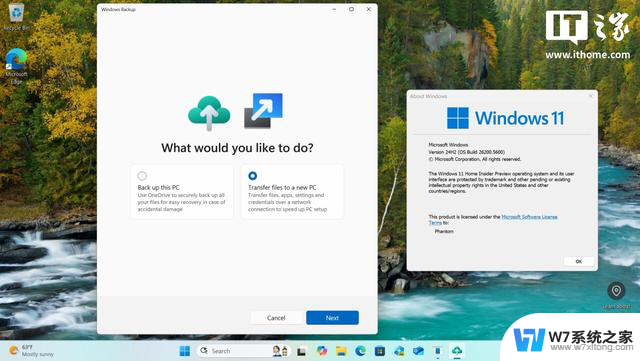The height and width of the screenshot is (361, 640).
Task: Click the search highlight illustration in the search box
Action: [280, 351]
